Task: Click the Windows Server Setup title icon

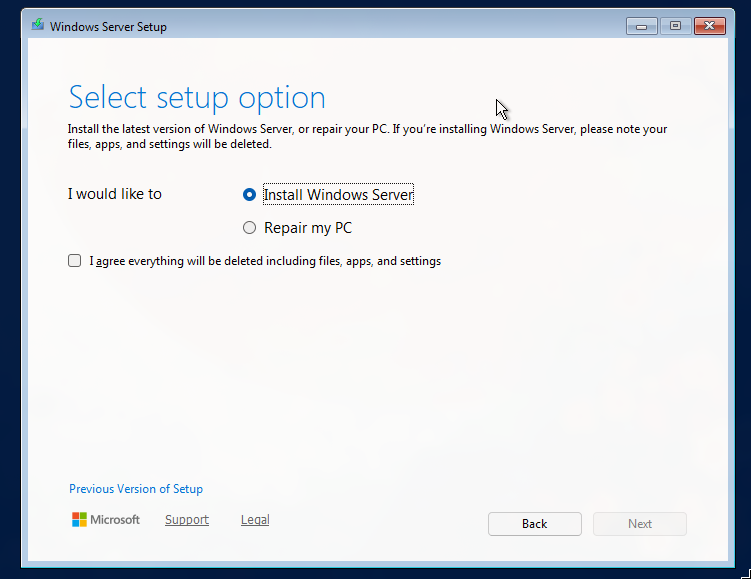Action: pos(38,25)
